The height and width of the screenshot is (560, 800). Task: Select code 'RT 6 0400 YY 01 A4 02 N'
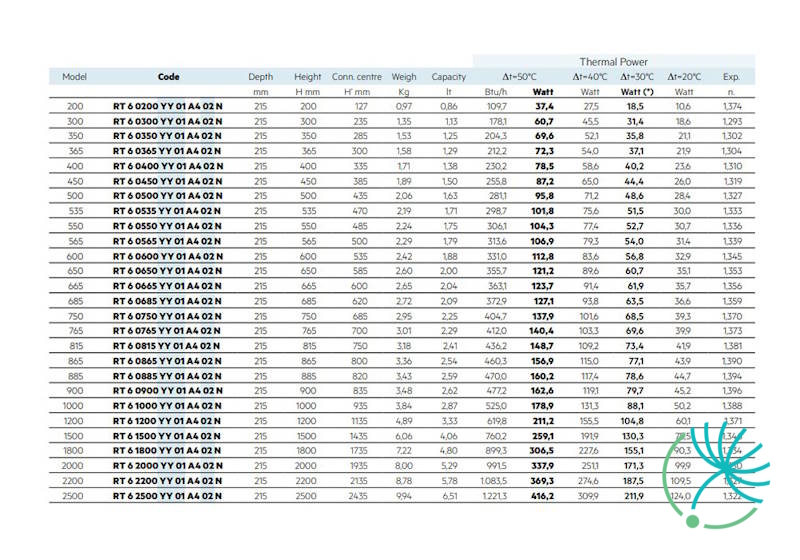tap(168, 166)
